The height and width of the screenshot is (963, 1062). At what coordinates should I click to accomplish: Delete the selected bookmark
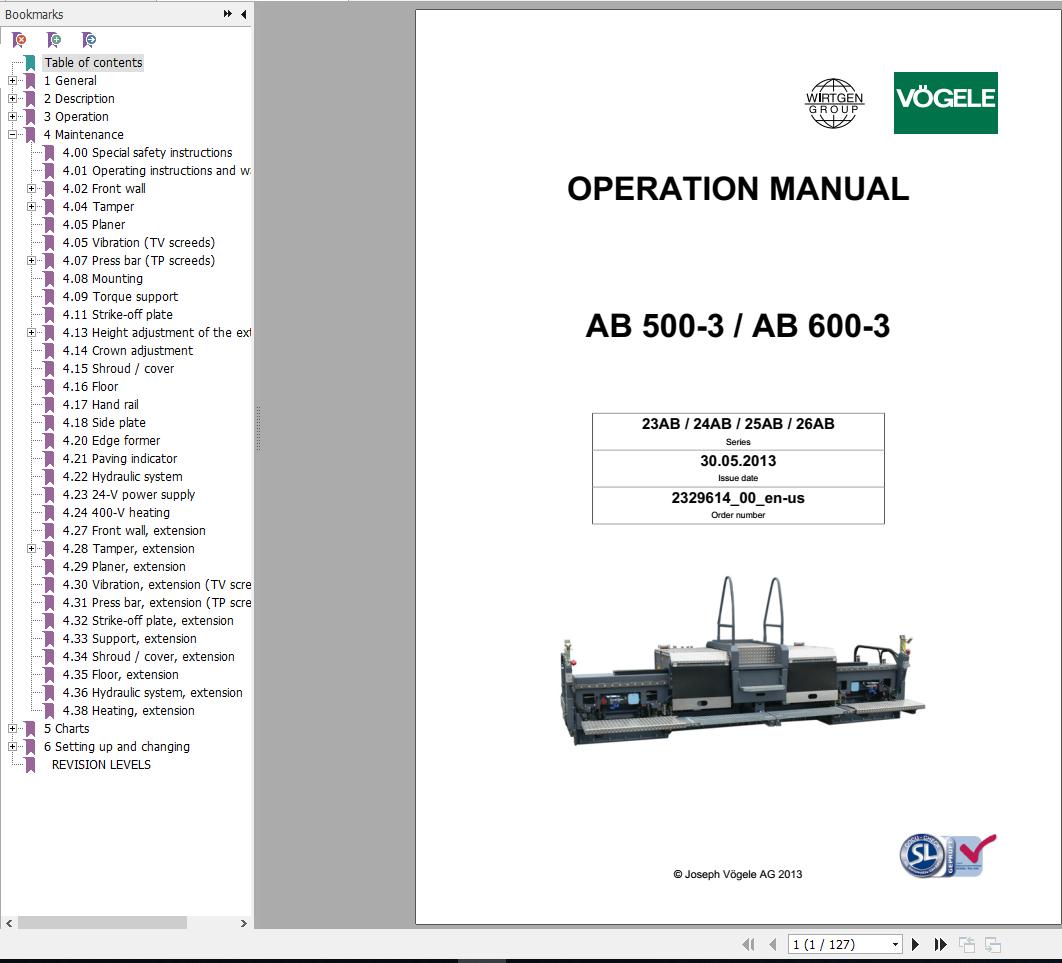click(x=17, y=40)
